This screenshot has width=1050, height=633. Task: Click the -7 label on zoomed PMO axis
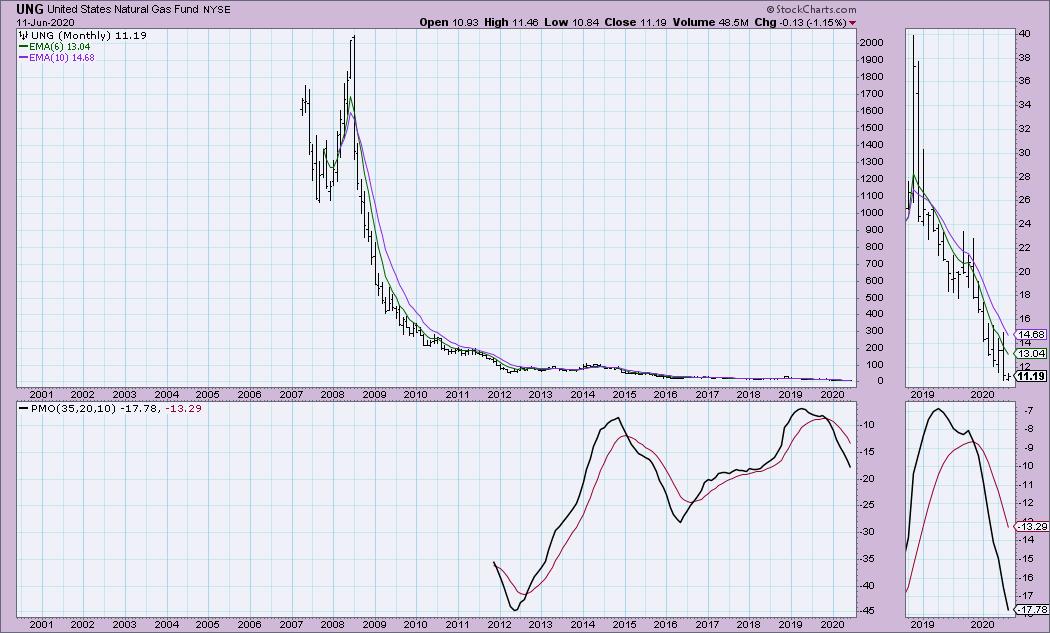[x=1027, y=410]
